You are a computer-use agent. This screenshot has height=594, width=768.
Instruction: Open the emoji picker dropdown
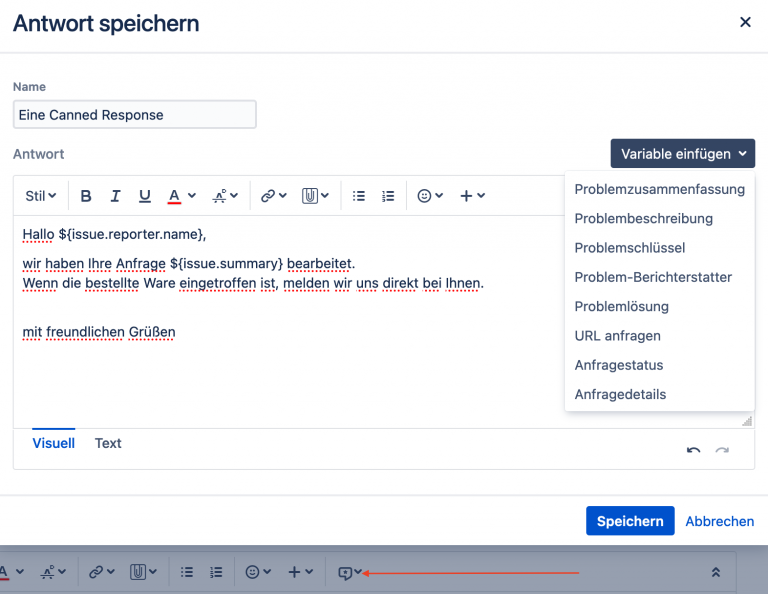[430, 196]
